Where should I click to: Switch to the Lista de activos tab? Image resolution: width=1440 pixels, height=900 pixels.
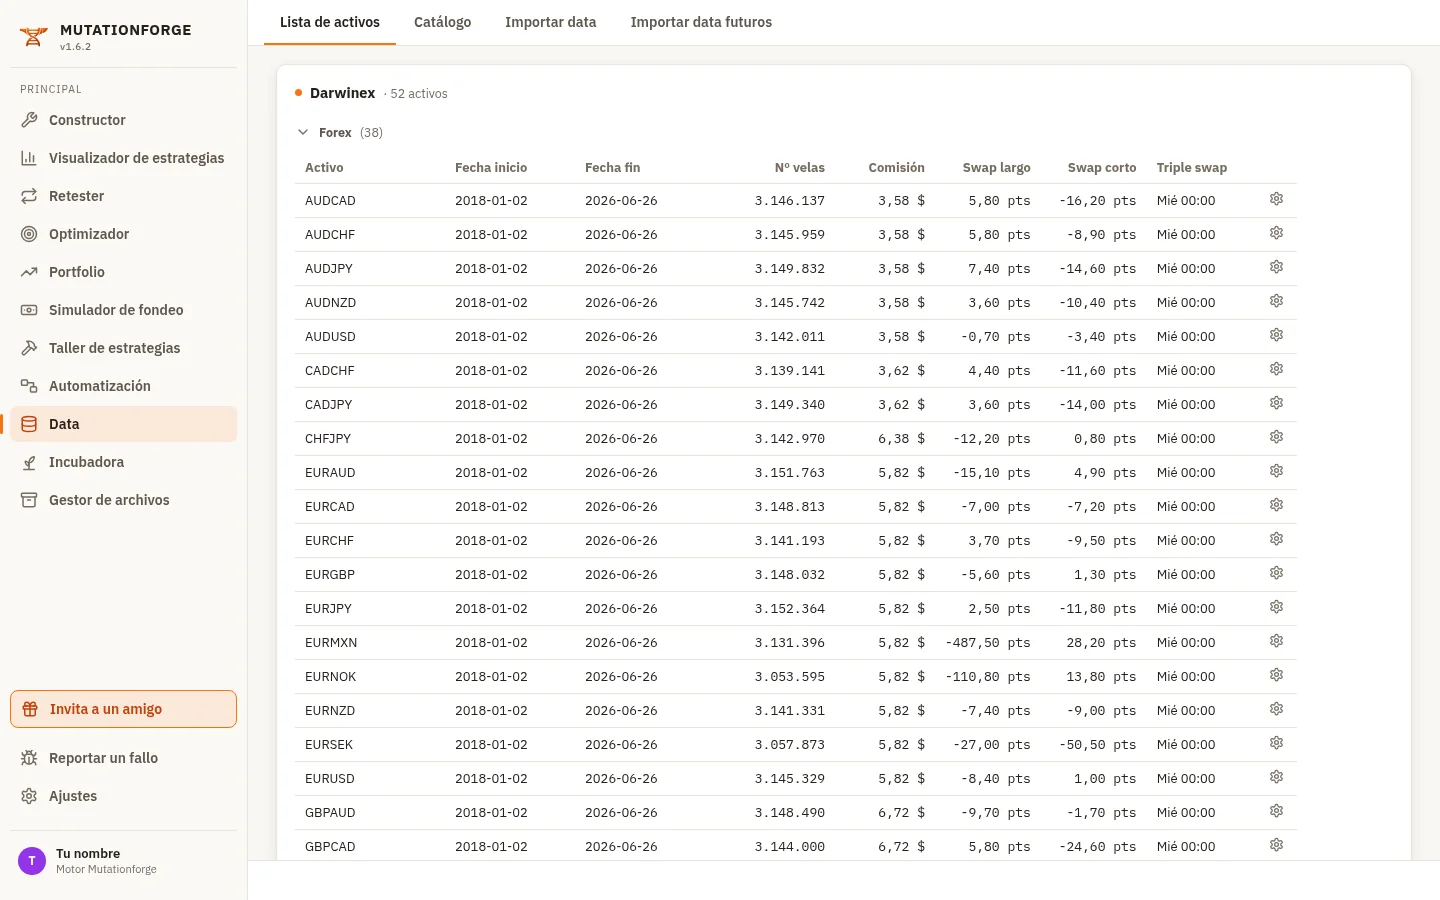(x=330, y=22)
